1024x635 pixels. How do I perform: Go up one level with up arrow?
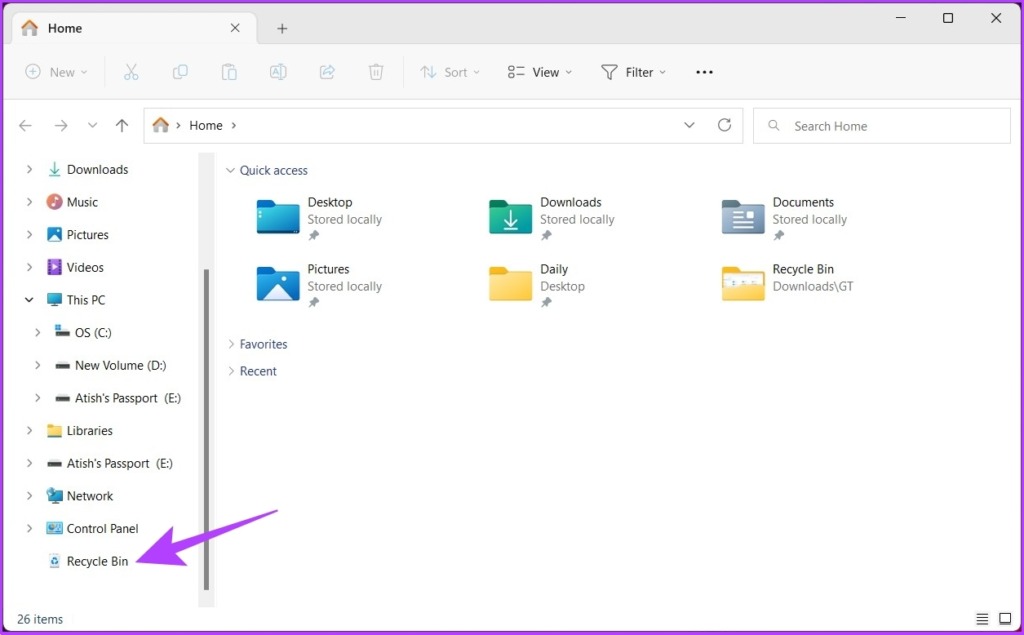[122, 125]
